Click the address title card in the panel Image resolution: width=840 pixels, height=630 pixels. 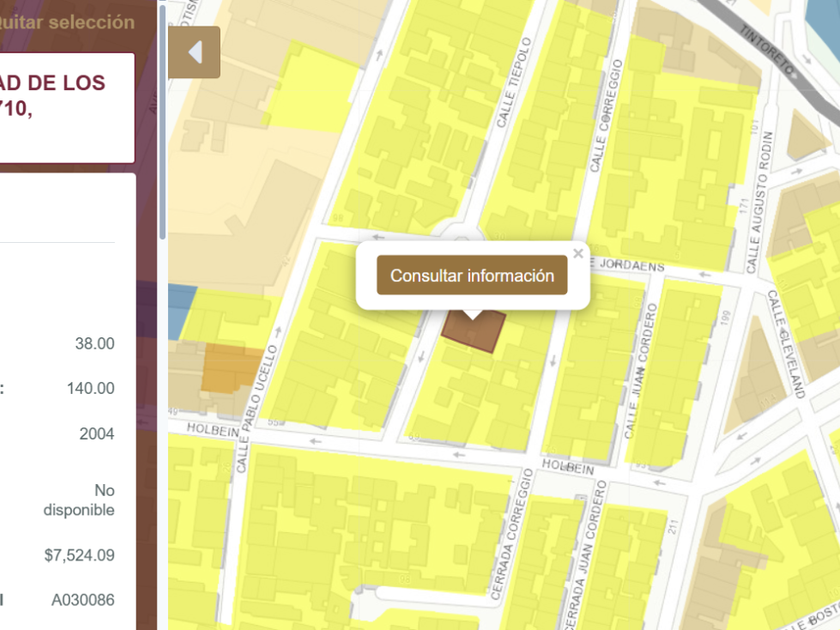67,108
